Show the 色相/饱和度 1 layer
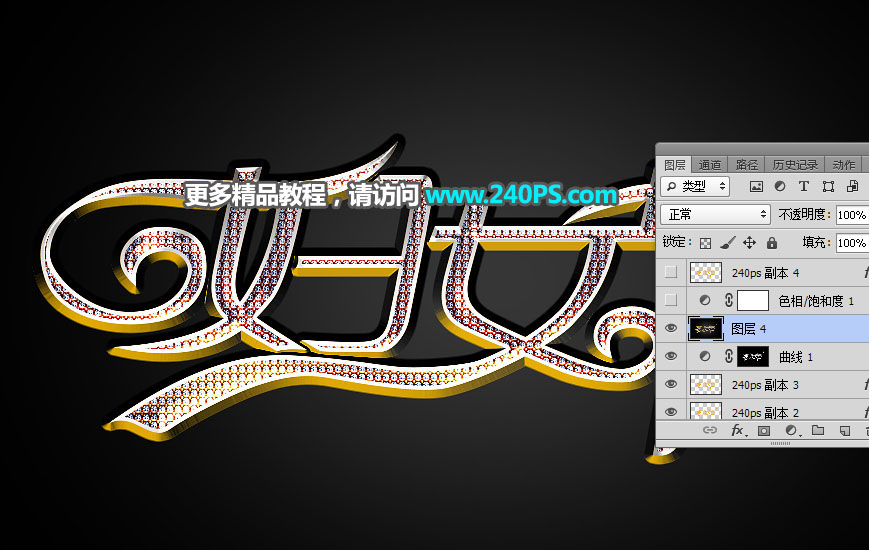Image resolution: width=869 pixels, height=550 pixels. (x=671, y=300)
